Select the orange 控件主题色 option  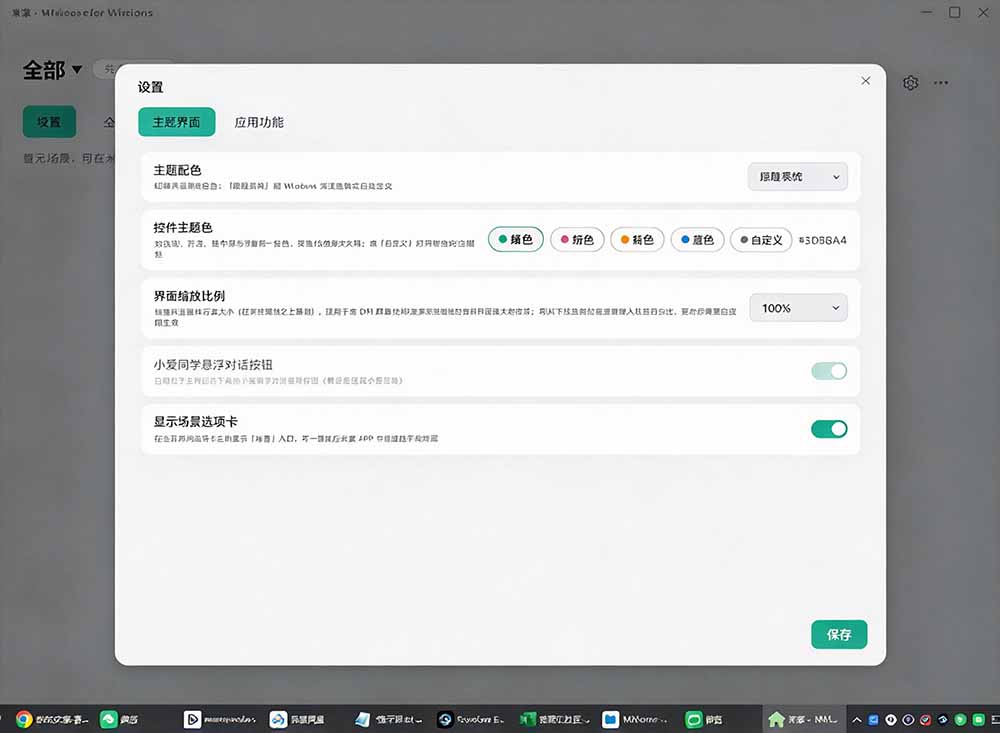pyautogui.click(x=637, y=240)
